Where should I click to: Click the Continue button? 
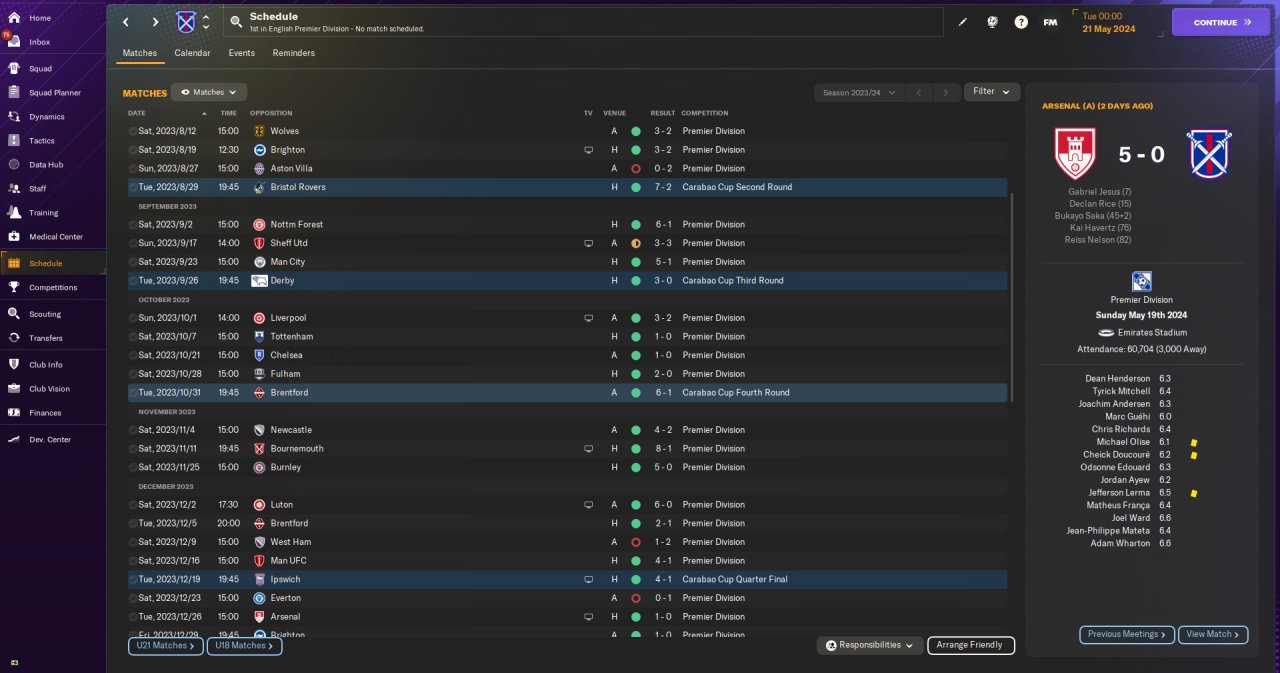point(1220,22)
